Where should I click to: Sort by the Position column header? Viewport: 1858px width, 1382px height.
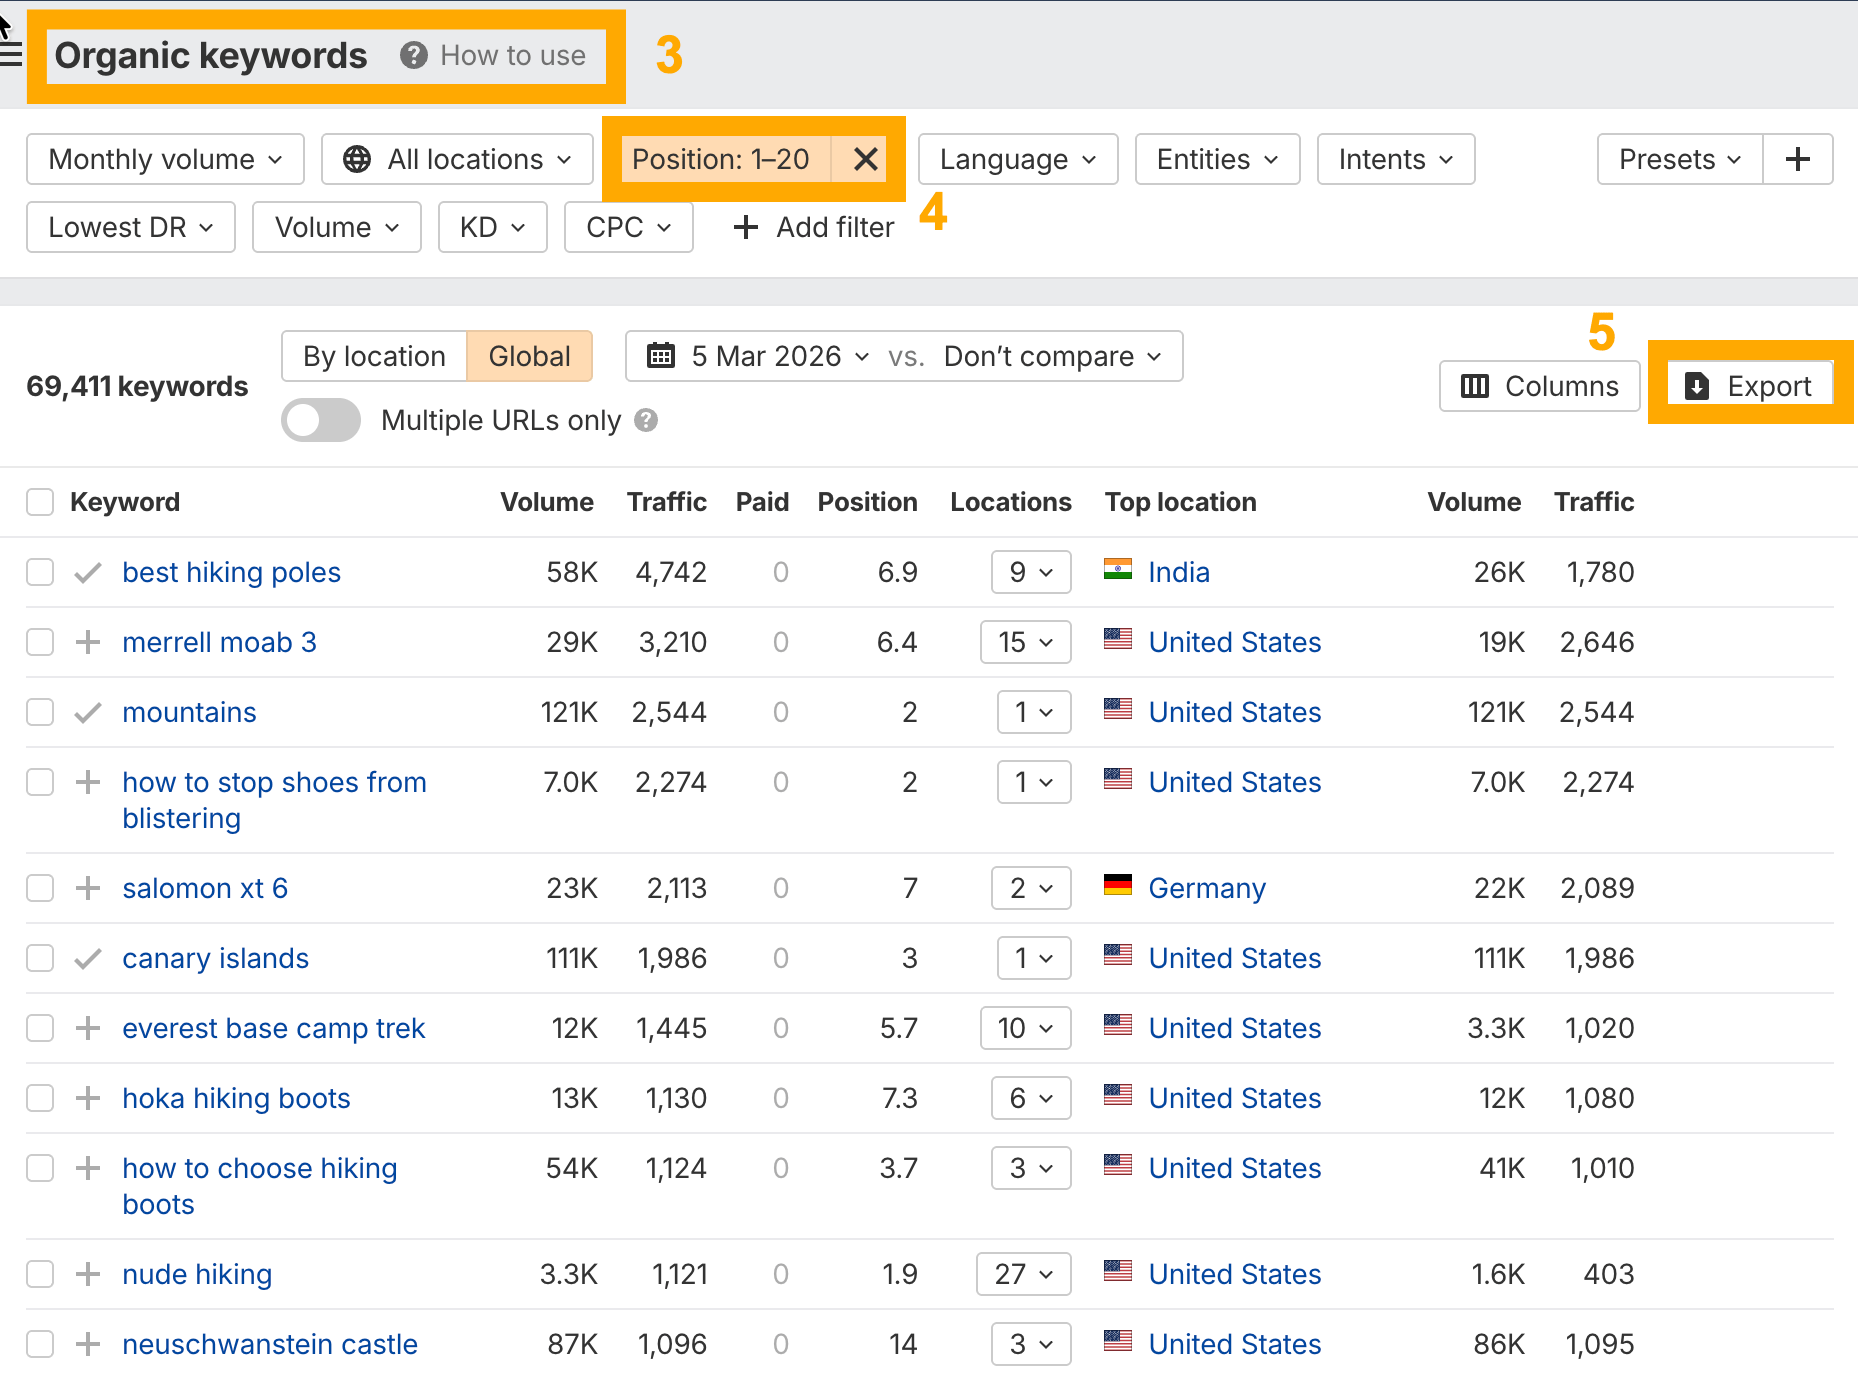867,502
